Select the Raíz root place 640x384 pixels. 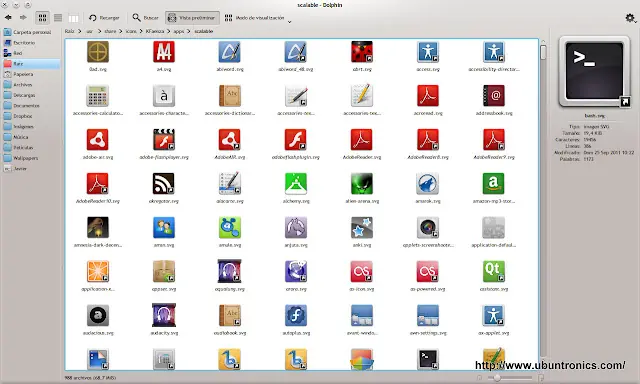point(31,64)
